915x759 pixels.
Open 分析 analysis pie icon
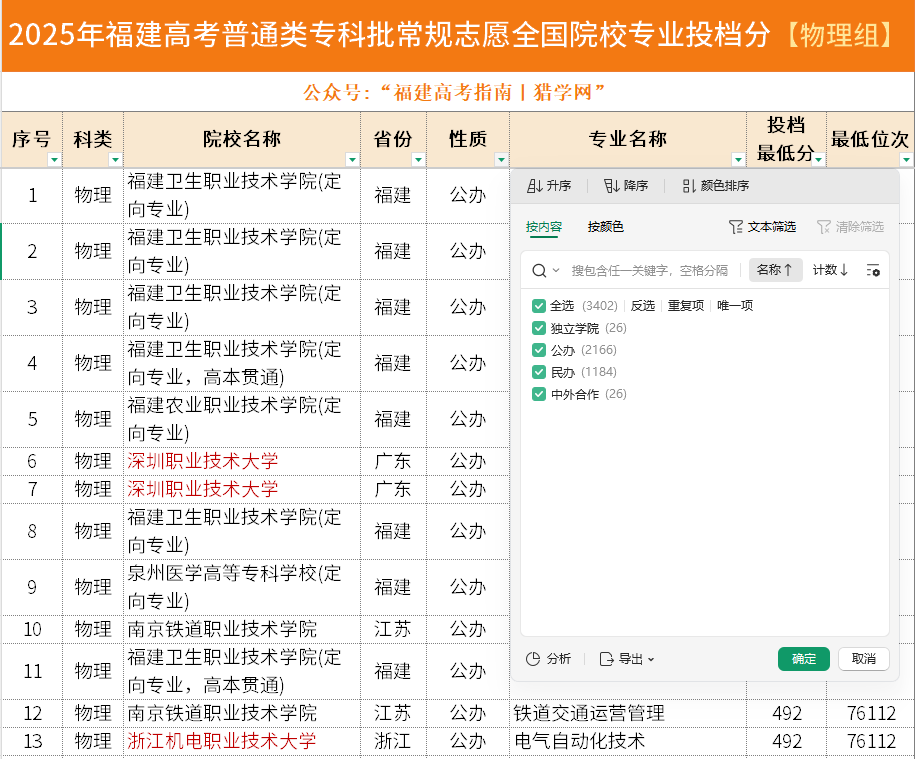(x=533, y=659)
